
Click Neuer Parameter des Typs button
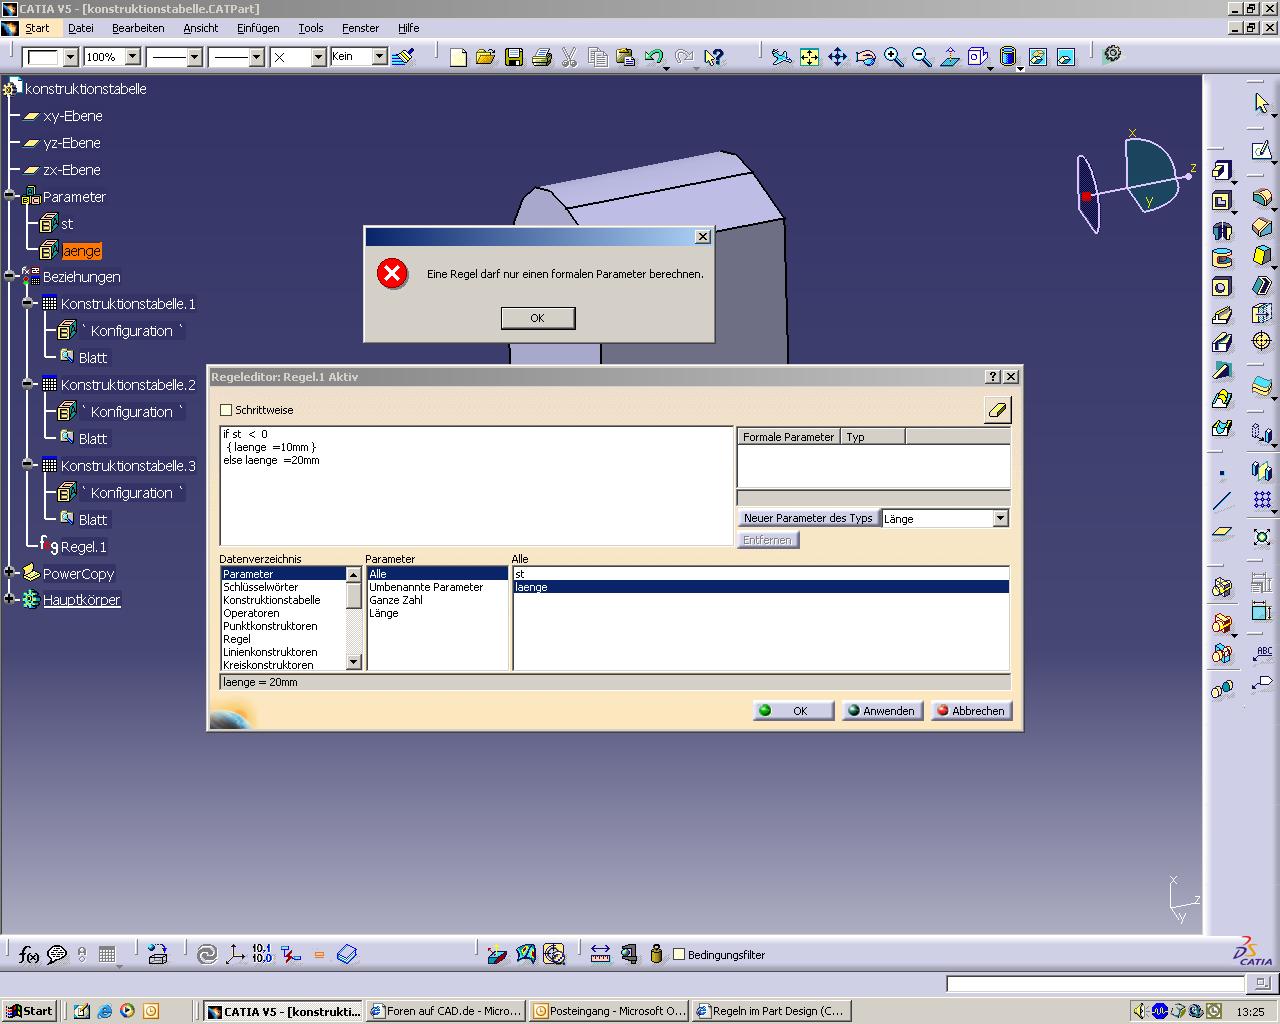pos(808,518)
